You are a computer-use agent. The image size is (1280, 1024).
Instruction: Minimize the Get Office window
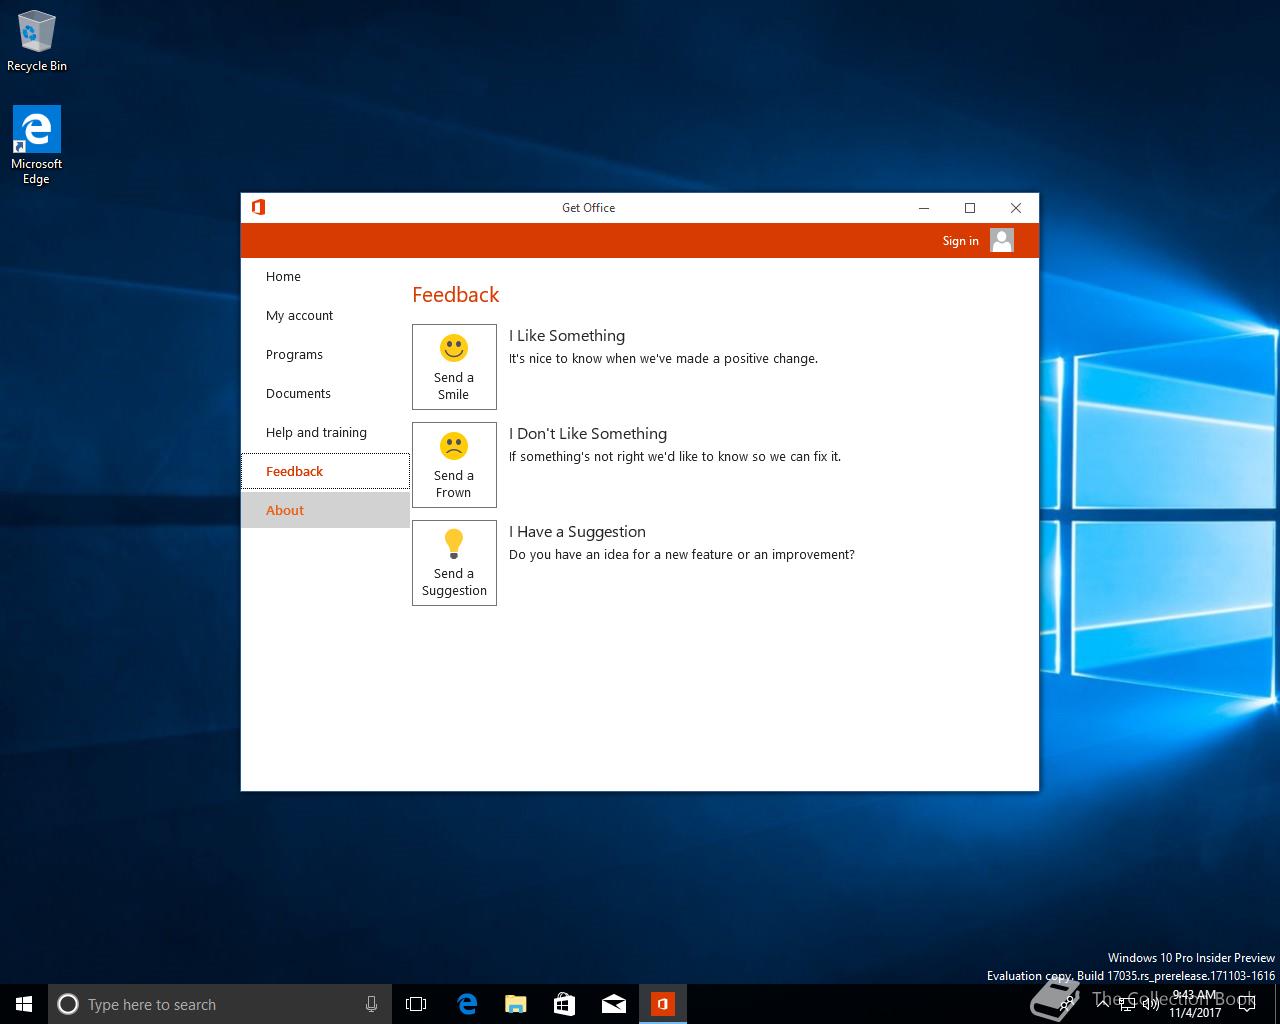click(924, 208)
